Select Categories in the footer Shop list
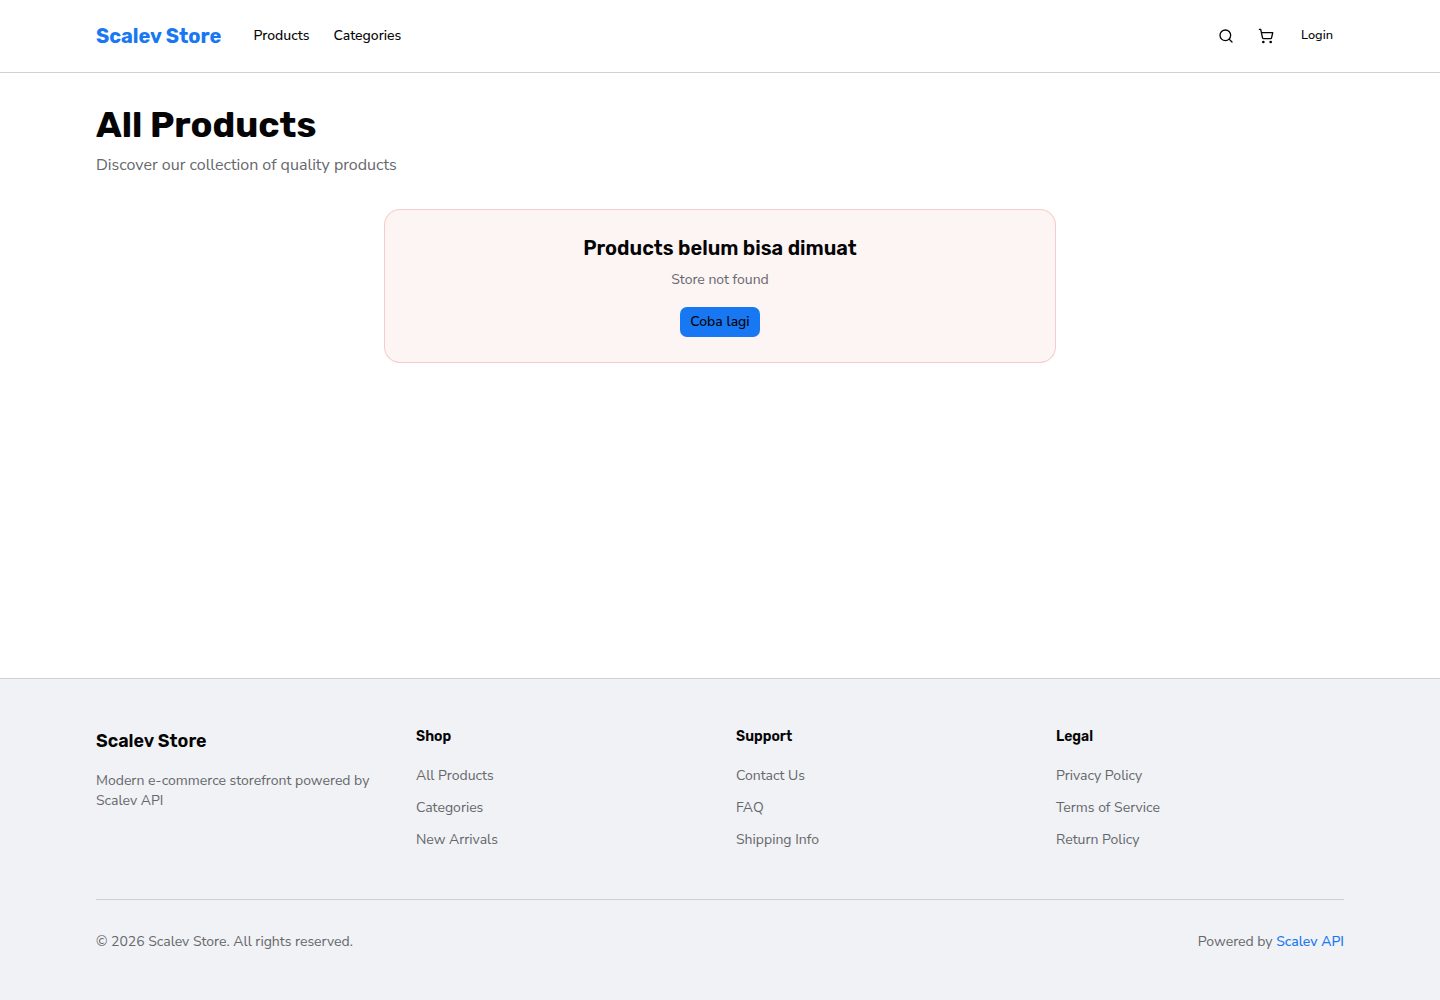 [x=449, y=807]
